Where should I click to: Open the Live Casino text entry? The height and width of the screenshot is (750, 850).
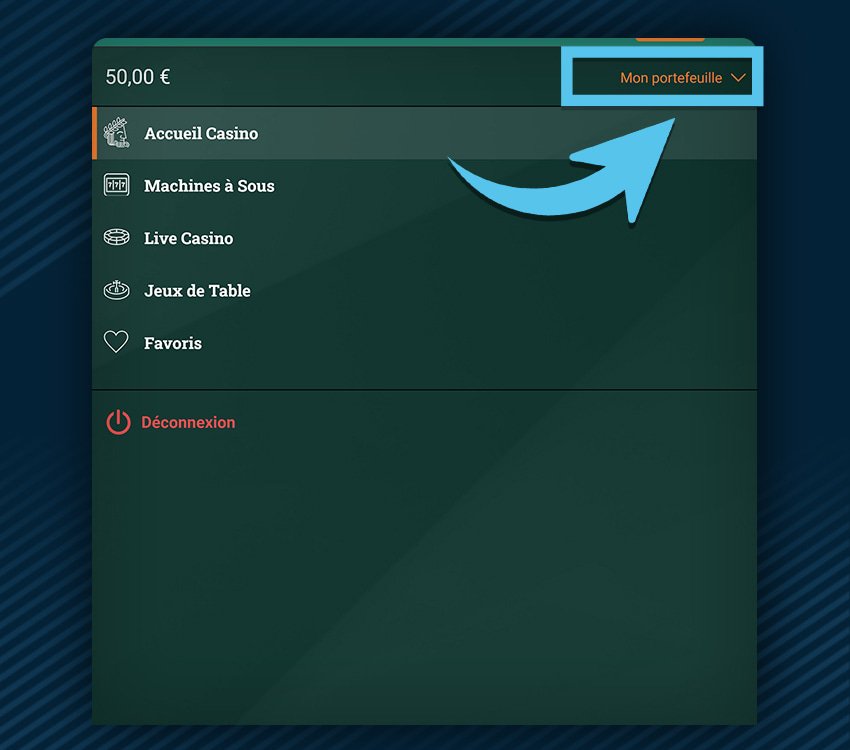click(x=188, y=238)
